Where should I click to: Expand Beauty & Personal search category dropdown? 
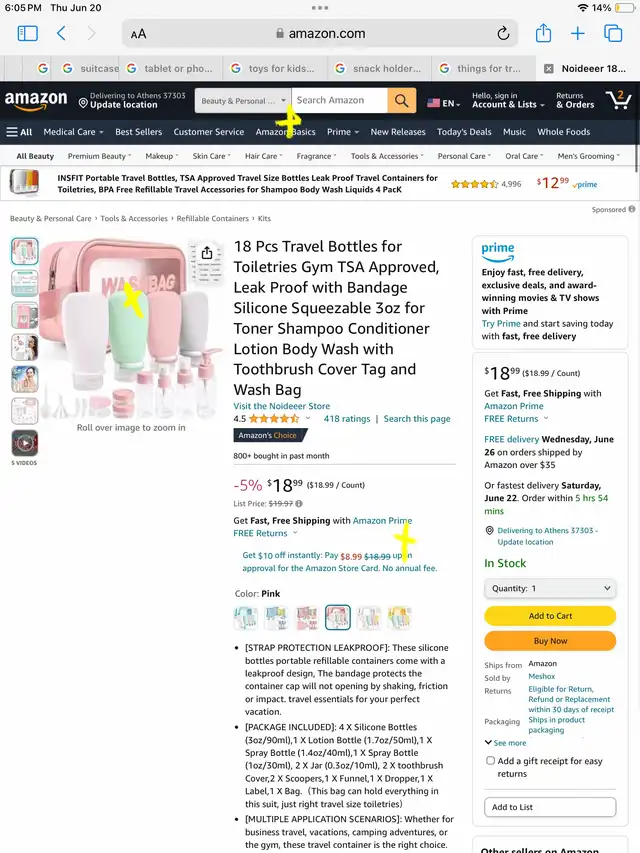click(x=243, y=101)
